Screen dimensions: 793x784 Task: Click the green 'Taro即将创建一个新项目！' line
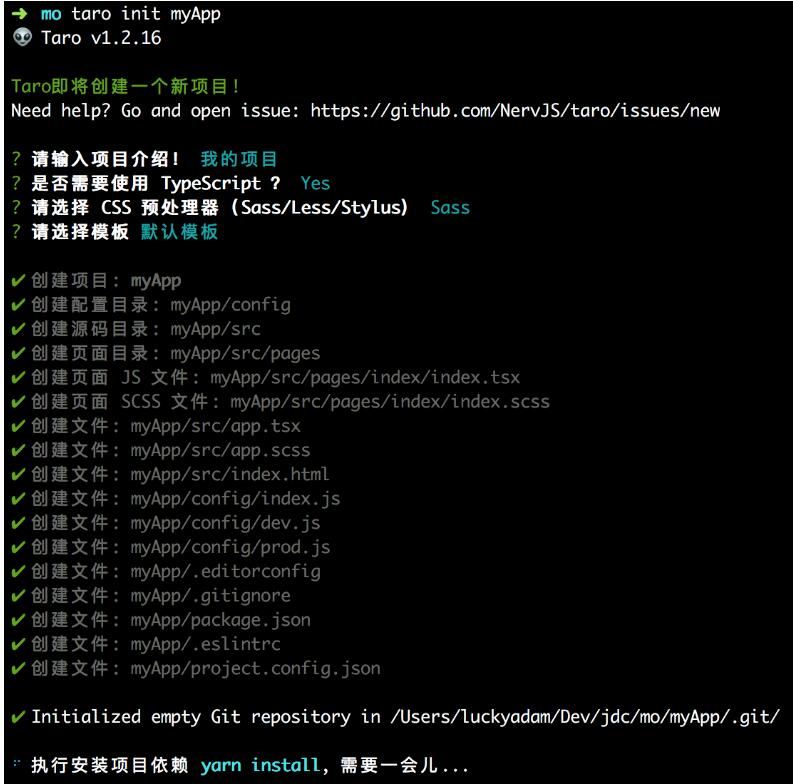[125, 86]
